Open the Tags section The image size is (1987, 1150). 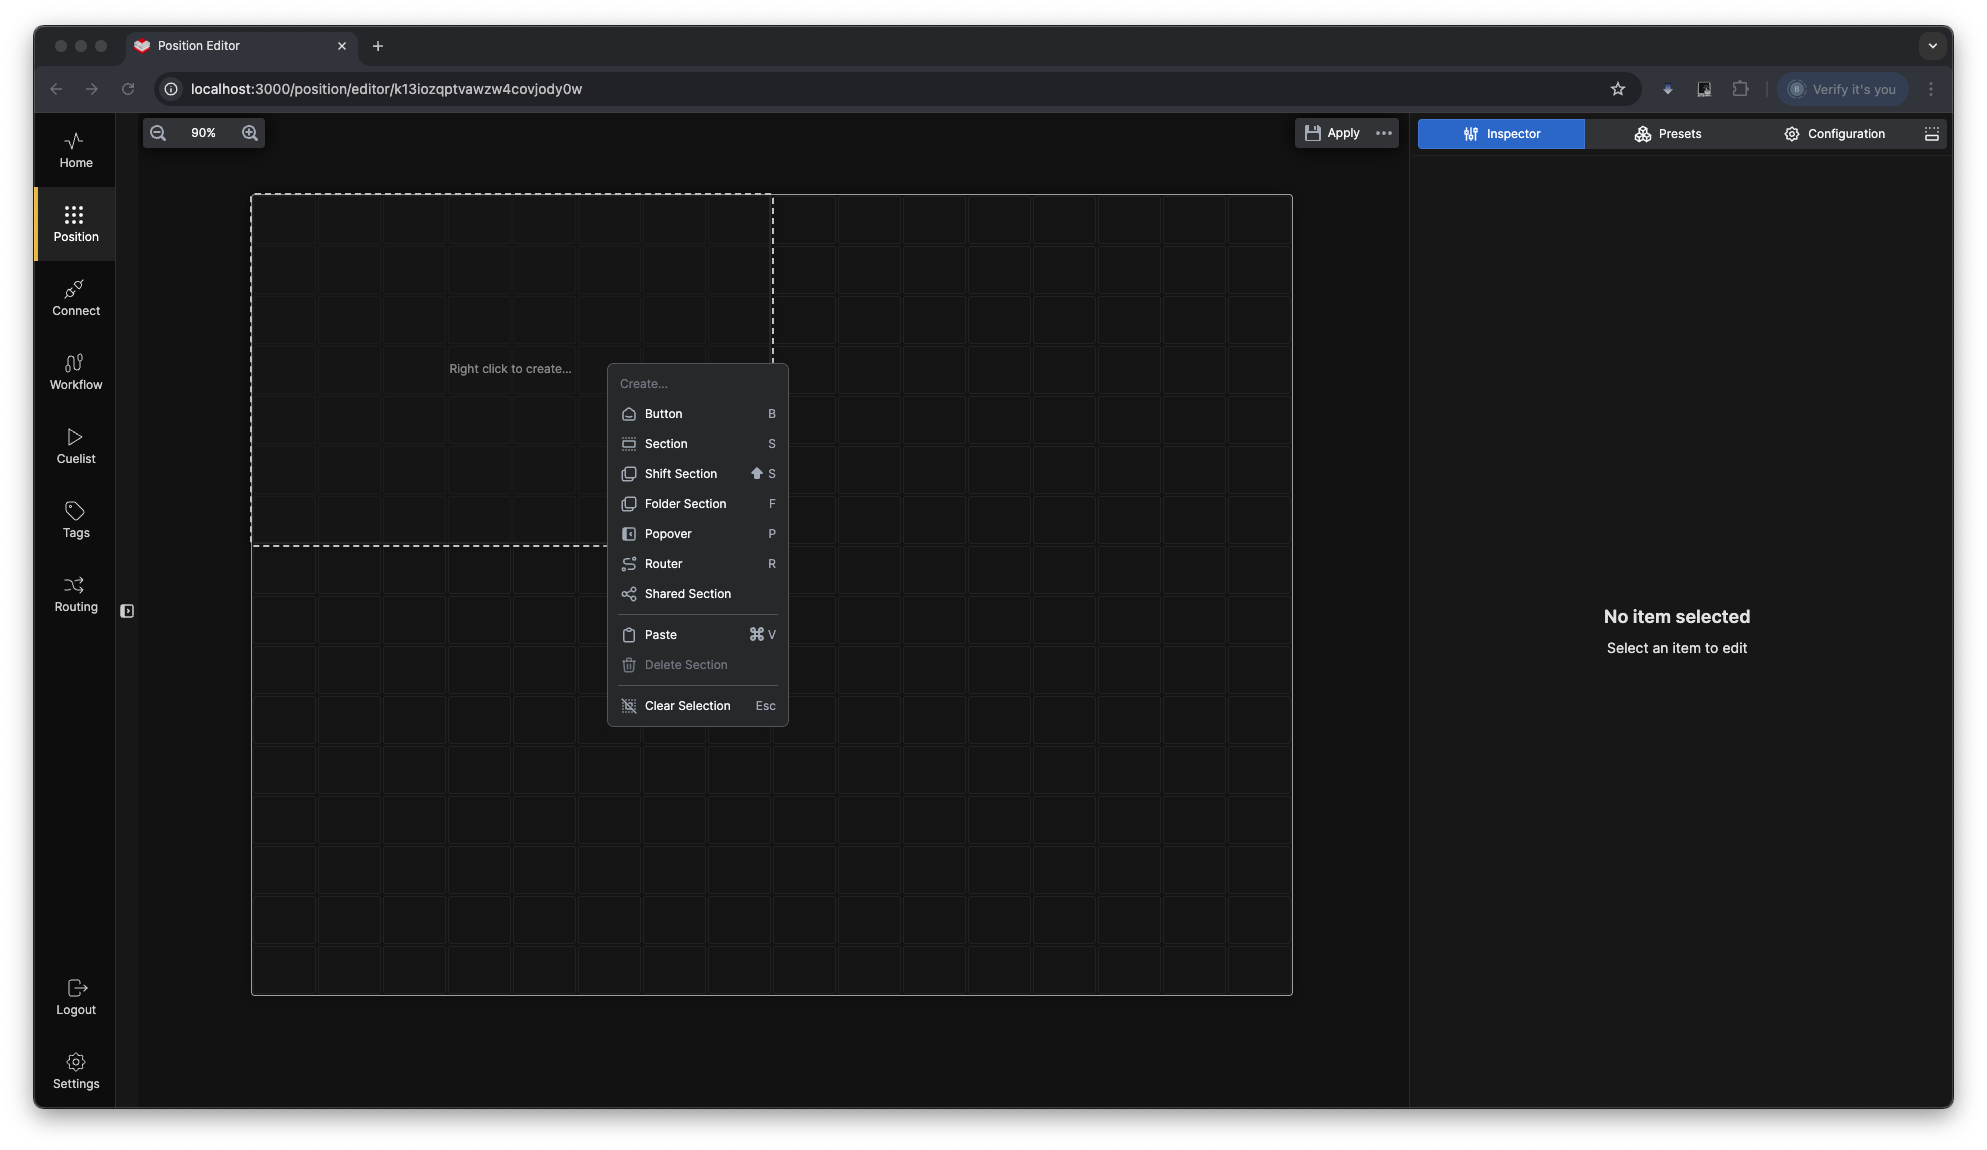[76, 520]
